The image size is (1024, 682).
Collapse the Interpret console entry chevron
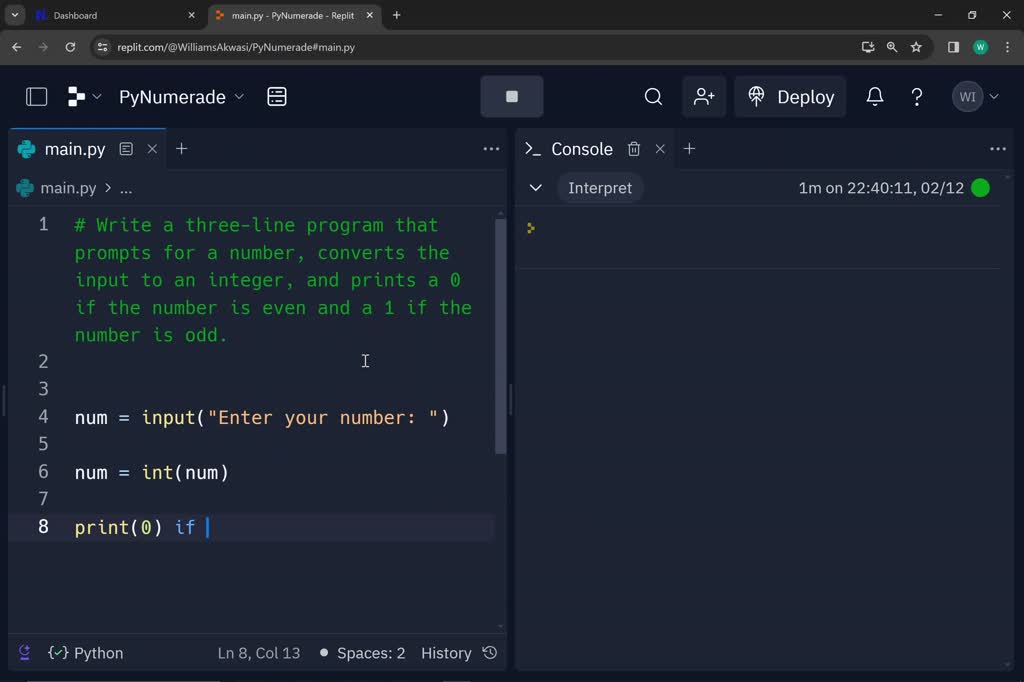pos(536,188)
